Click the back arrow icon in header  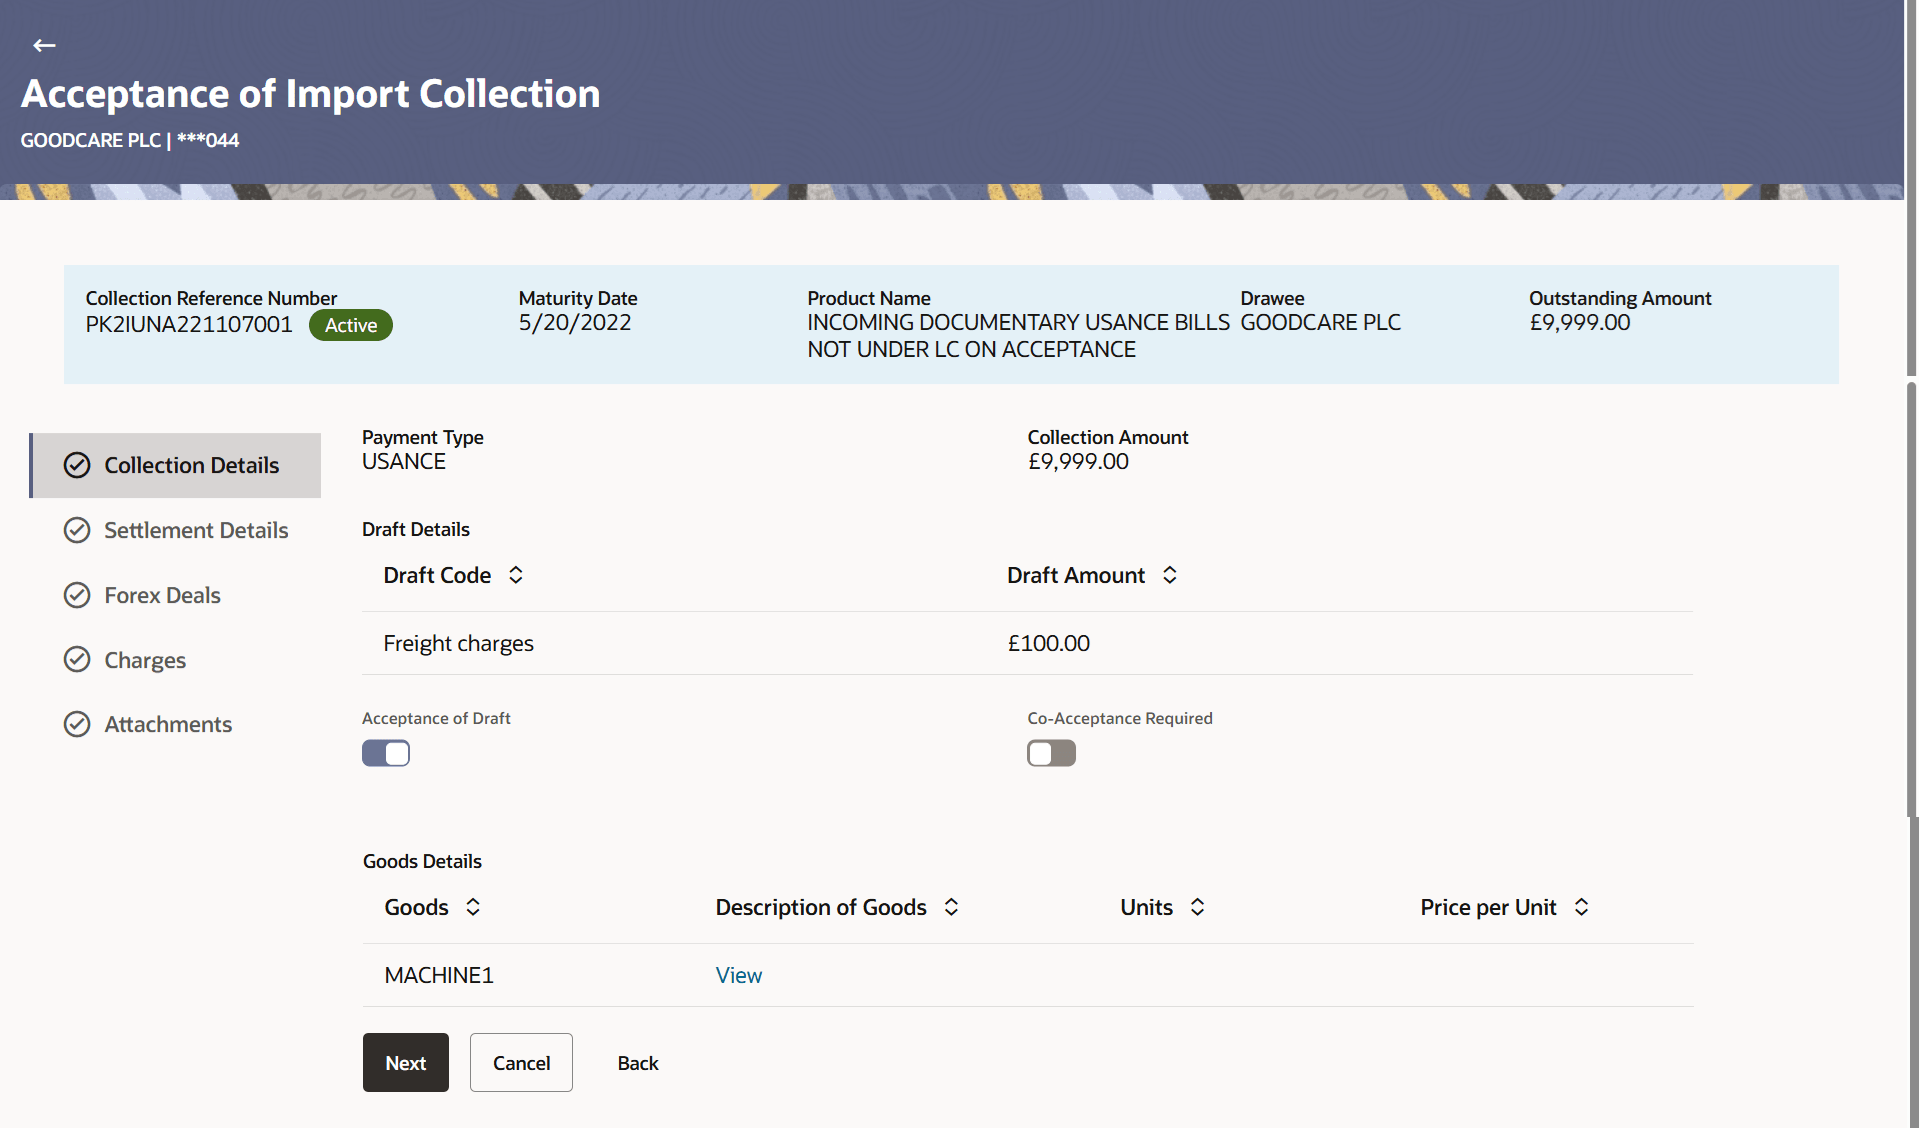[x=44, y=45]
